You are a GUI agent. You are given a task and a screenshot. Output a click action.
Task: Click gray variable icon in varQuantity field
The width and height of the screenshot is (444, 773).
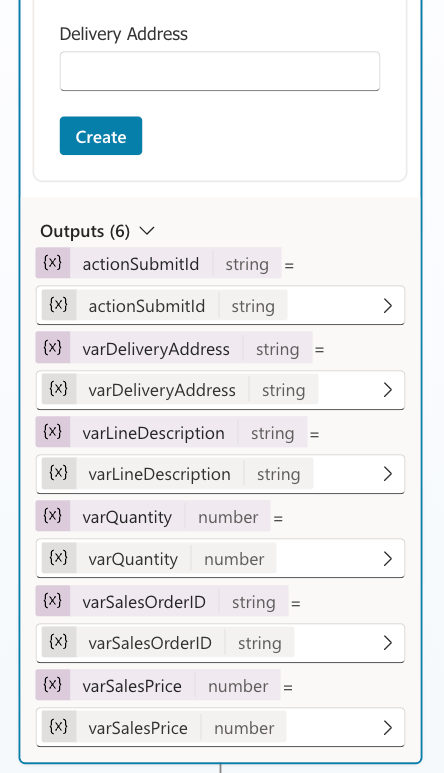tap(59, 558)
